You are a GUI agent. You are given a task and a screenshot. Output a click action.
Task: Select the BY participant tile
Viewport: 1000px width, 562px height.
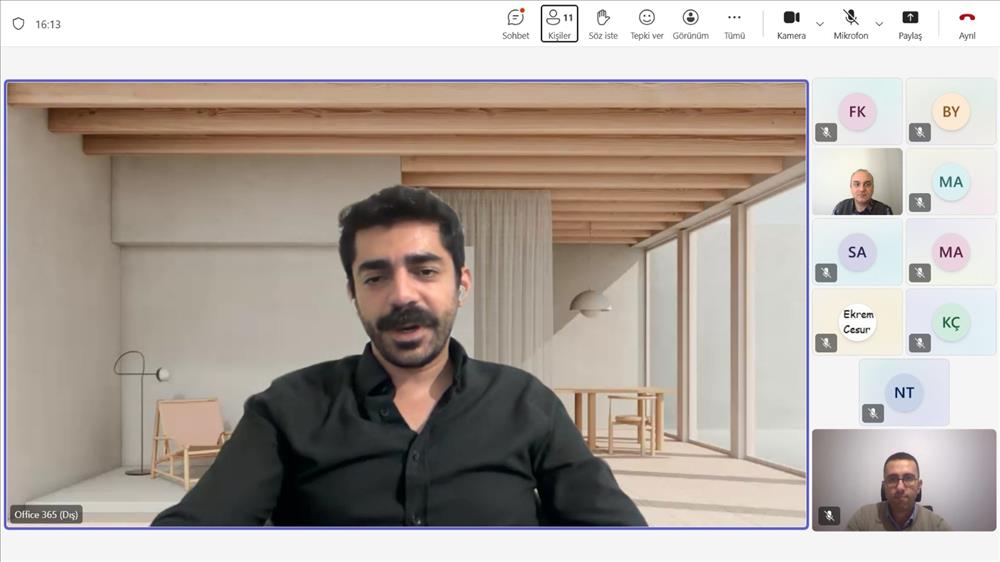950,111
